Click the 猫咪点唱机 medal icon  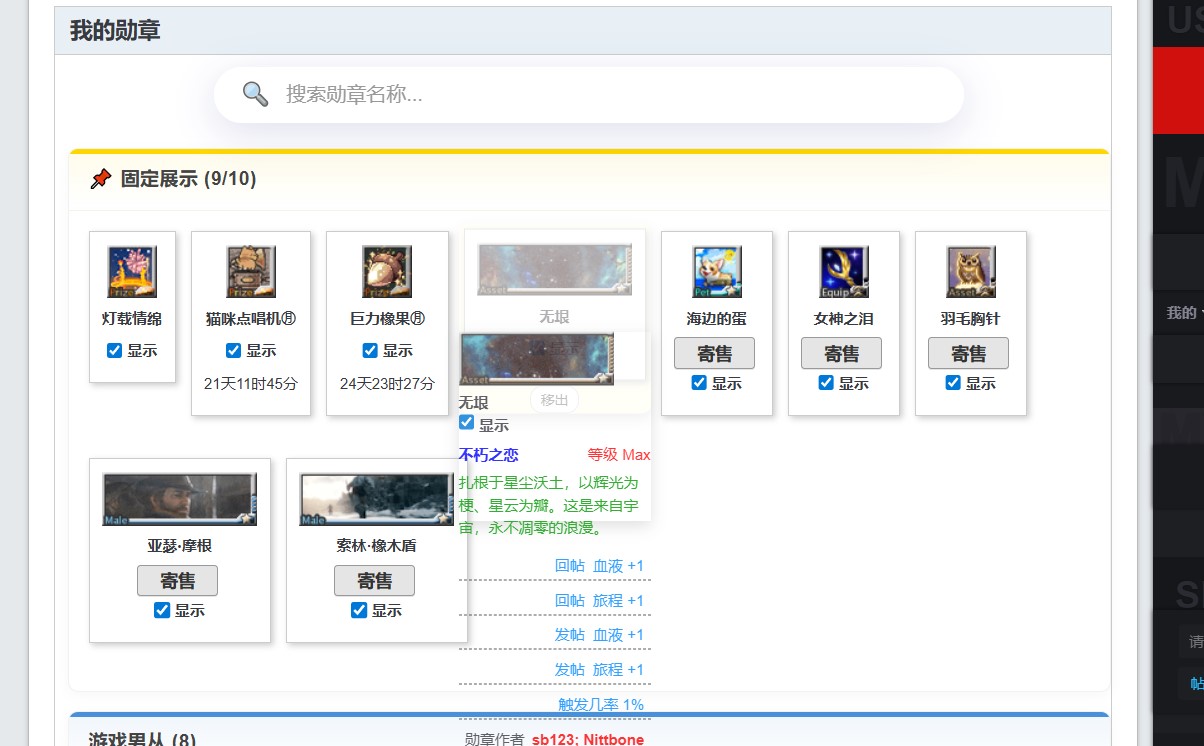click(251, 272)
